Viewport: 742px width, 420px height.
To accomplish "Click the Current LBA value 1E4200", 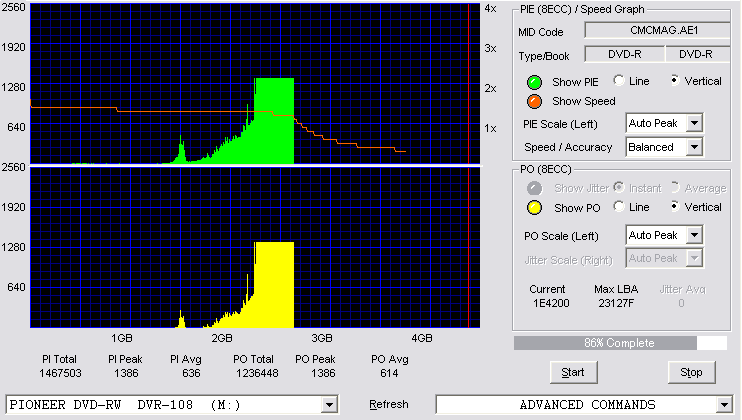I will (x=551, y=303).
